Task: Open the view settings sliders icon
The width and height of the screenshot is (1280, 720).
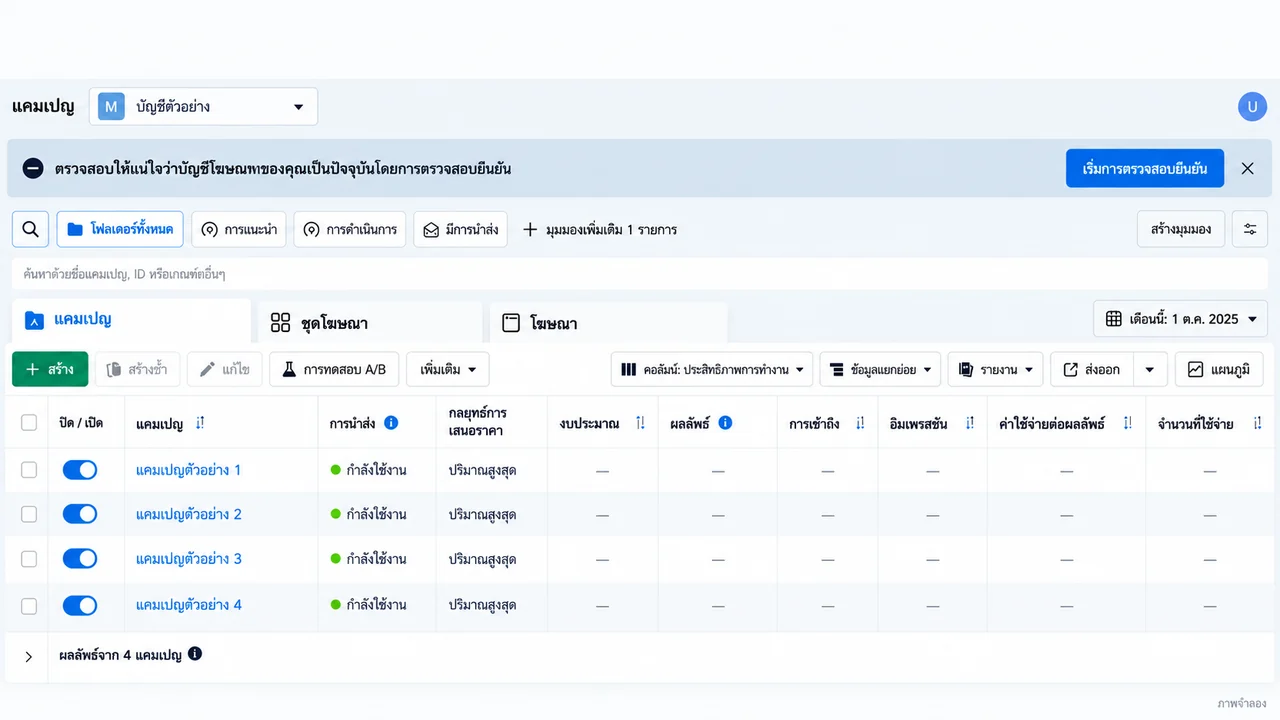Action: tap(1250, 229)
